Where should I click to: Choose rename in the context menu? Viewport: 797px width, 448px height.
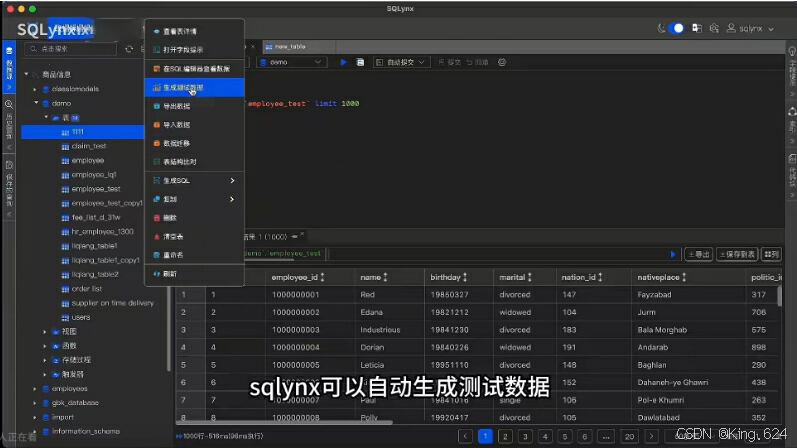[194, 255]
